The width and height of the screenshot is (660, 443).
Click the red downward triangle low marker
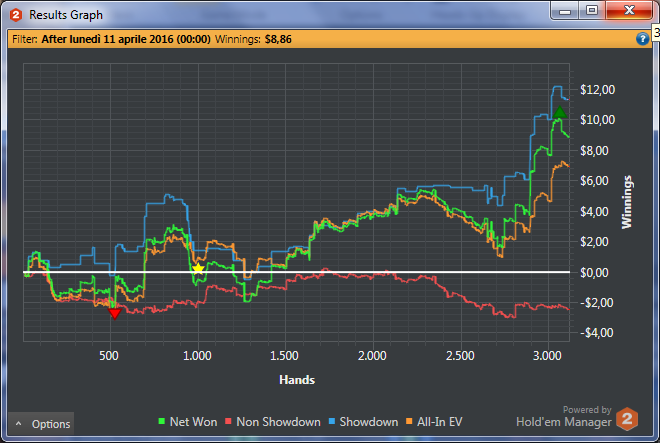pyautogui.click(x=114, y=313)
